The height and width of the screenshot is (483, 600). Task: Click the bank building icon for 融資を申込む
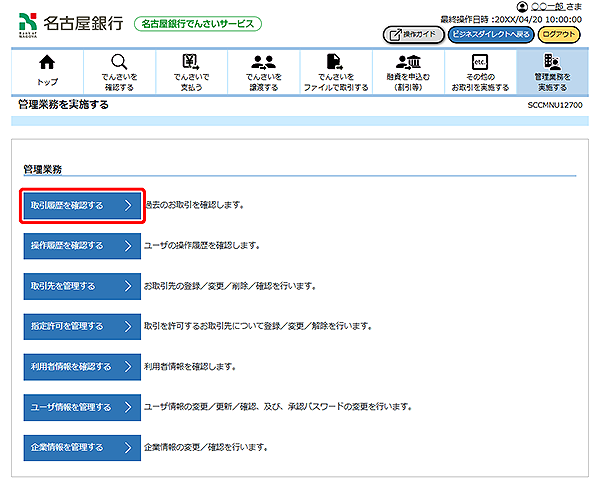pos(406,64)
